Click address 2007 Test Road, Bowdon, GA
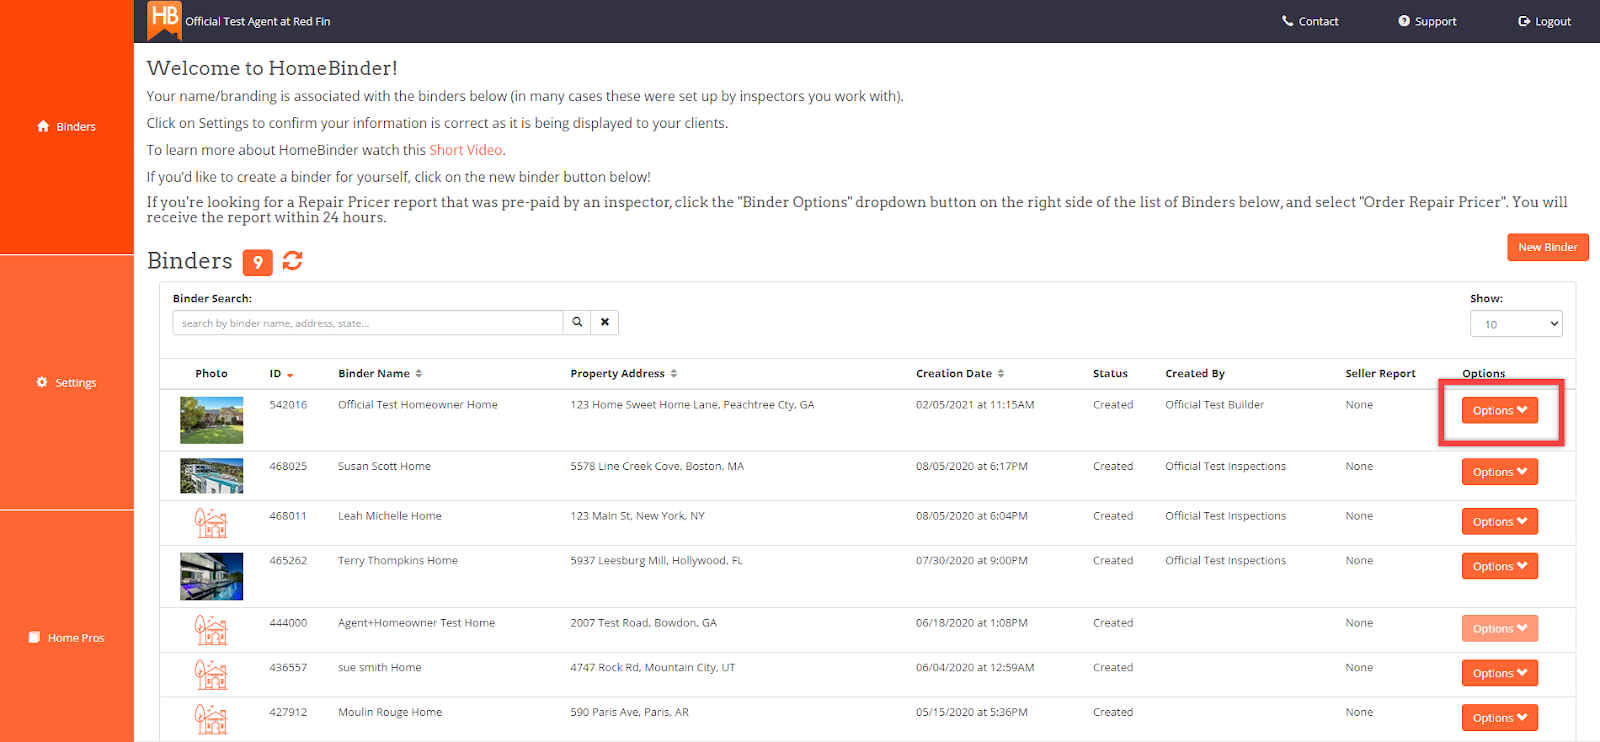Screen dimensions: 1600x742 click(644, 623)
